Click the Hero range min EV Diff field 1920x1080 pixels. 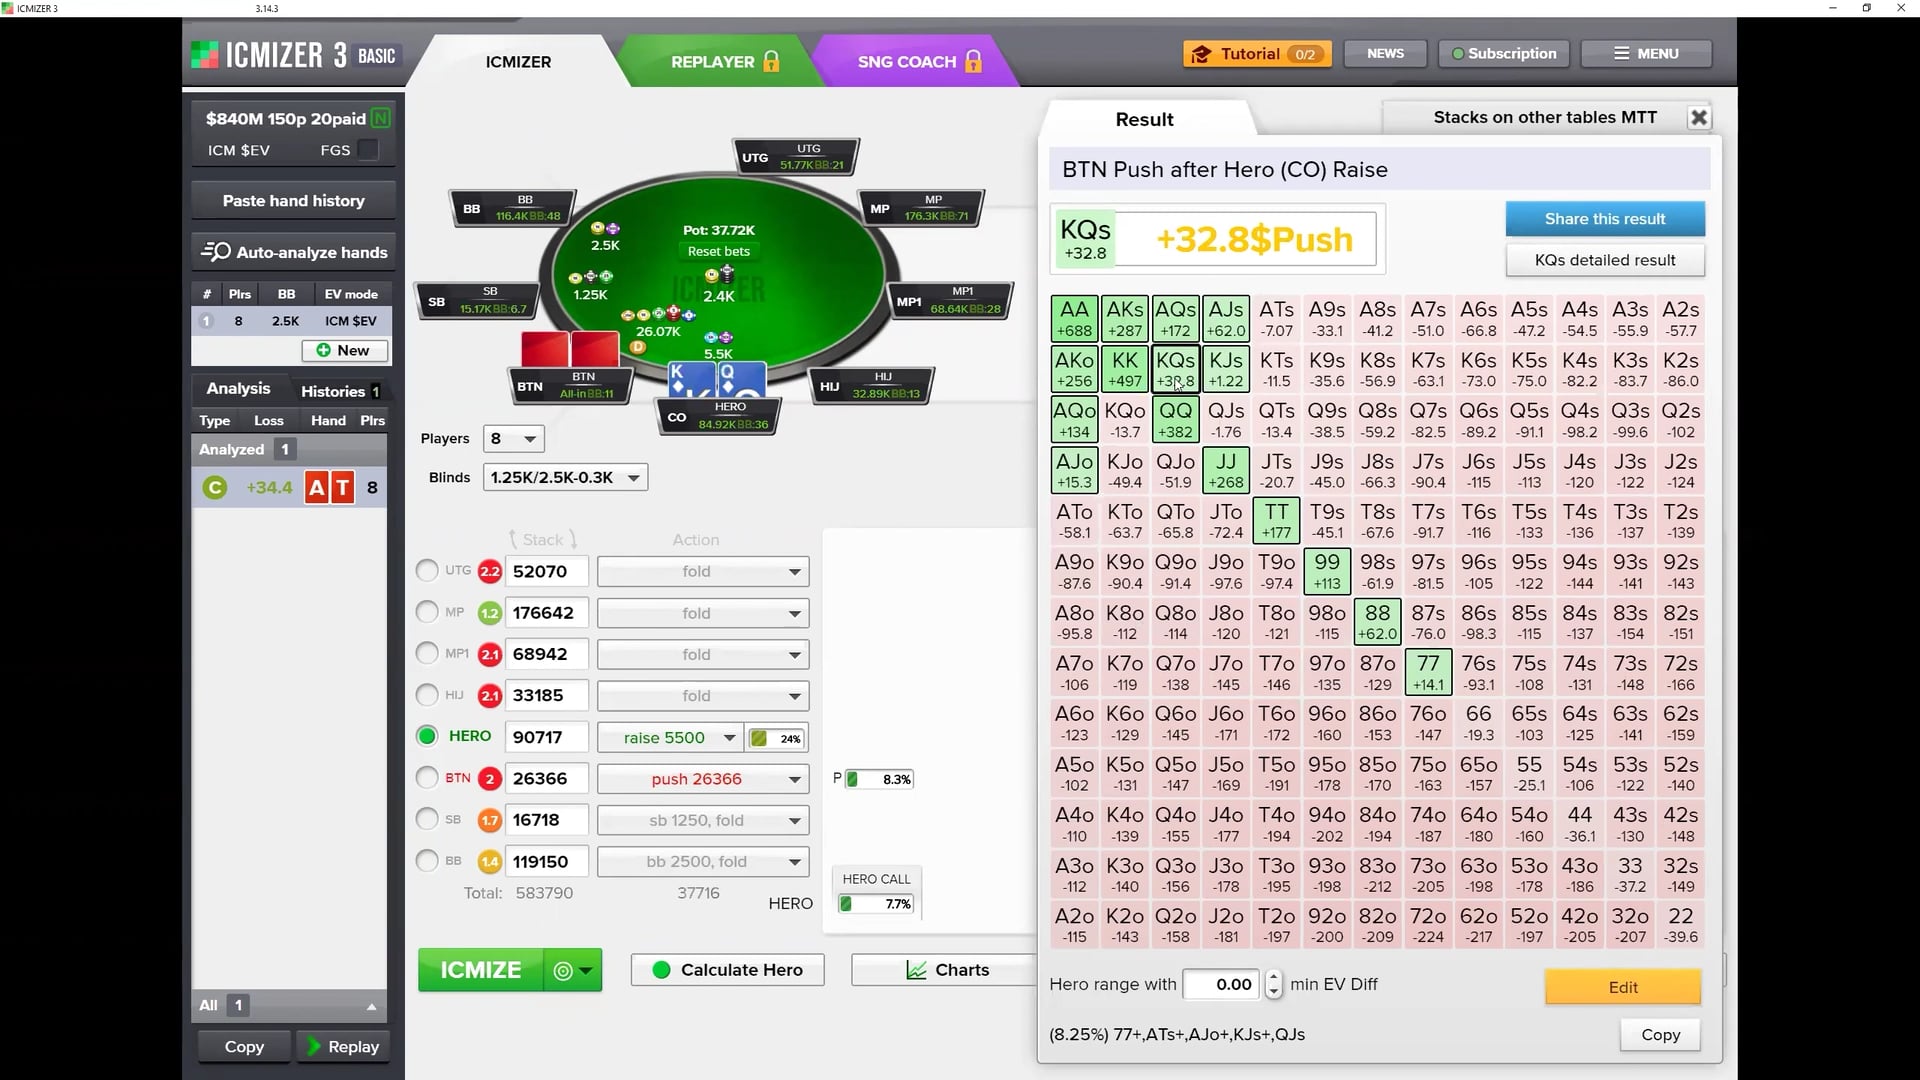[1220, 984]
